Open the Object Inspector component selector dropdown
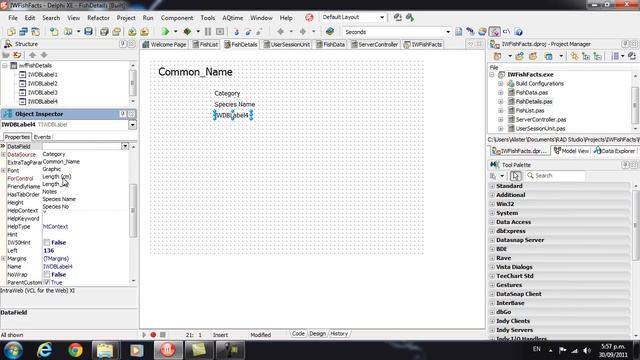The image size is (640, 360). (x=132, y=125)
